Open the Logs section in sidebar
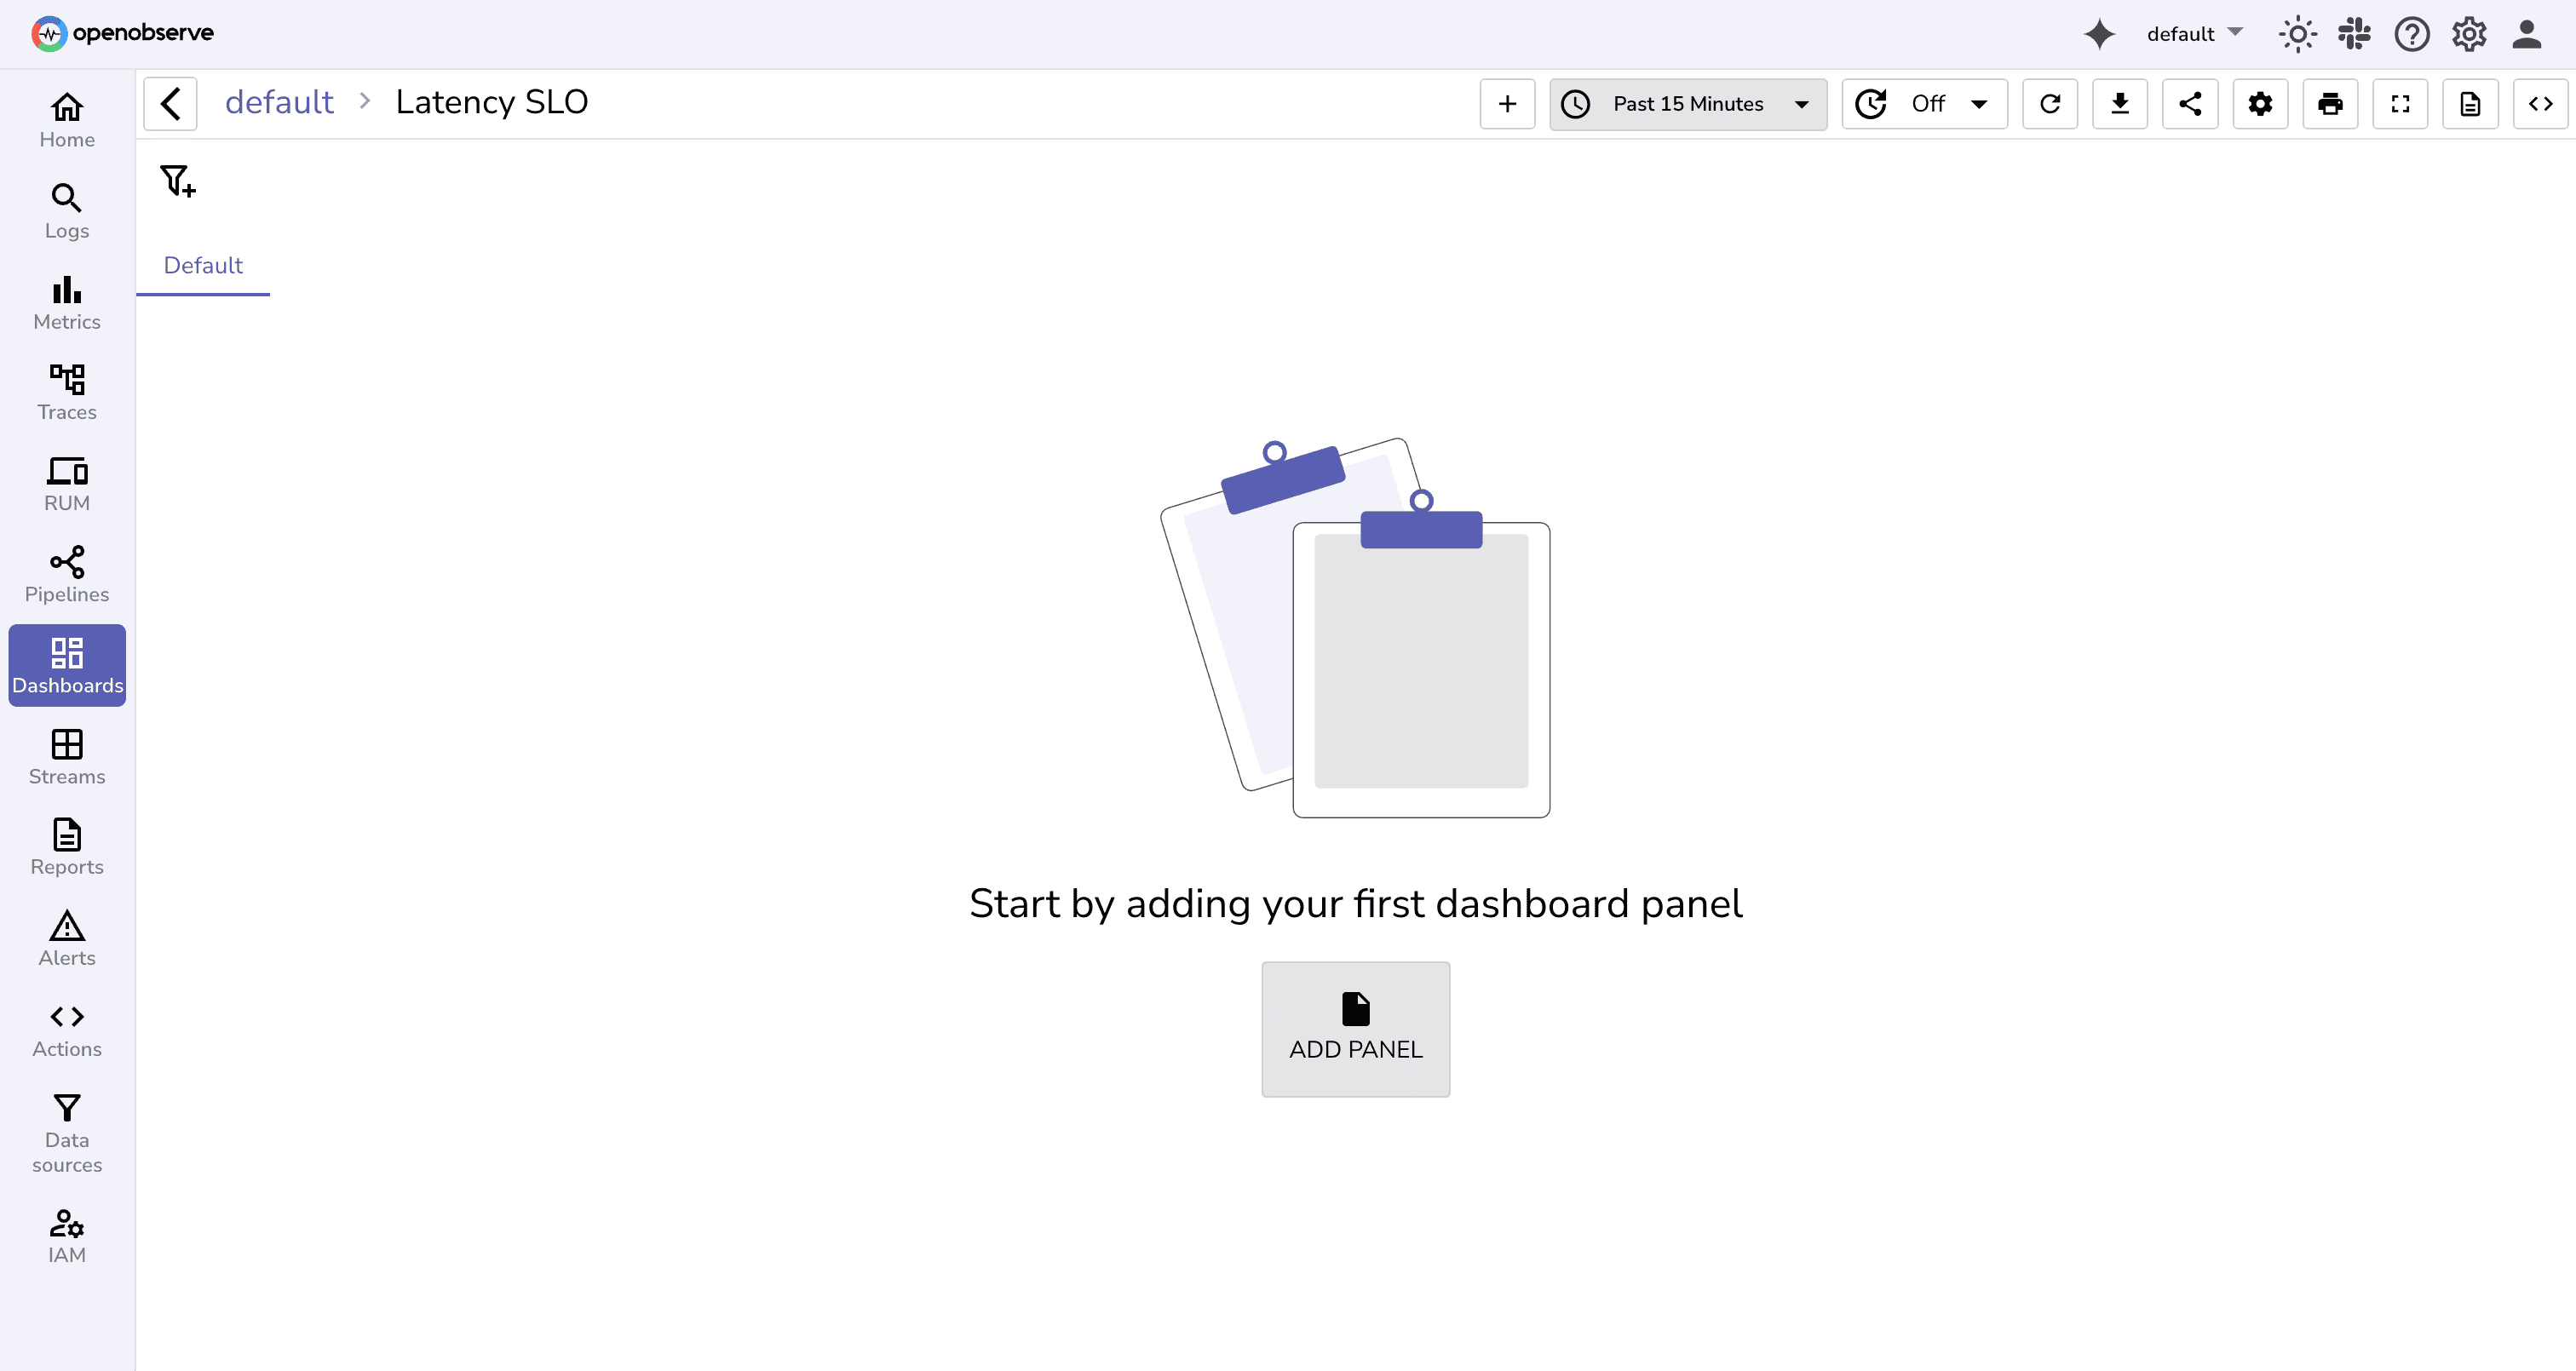 click(66, 210)
